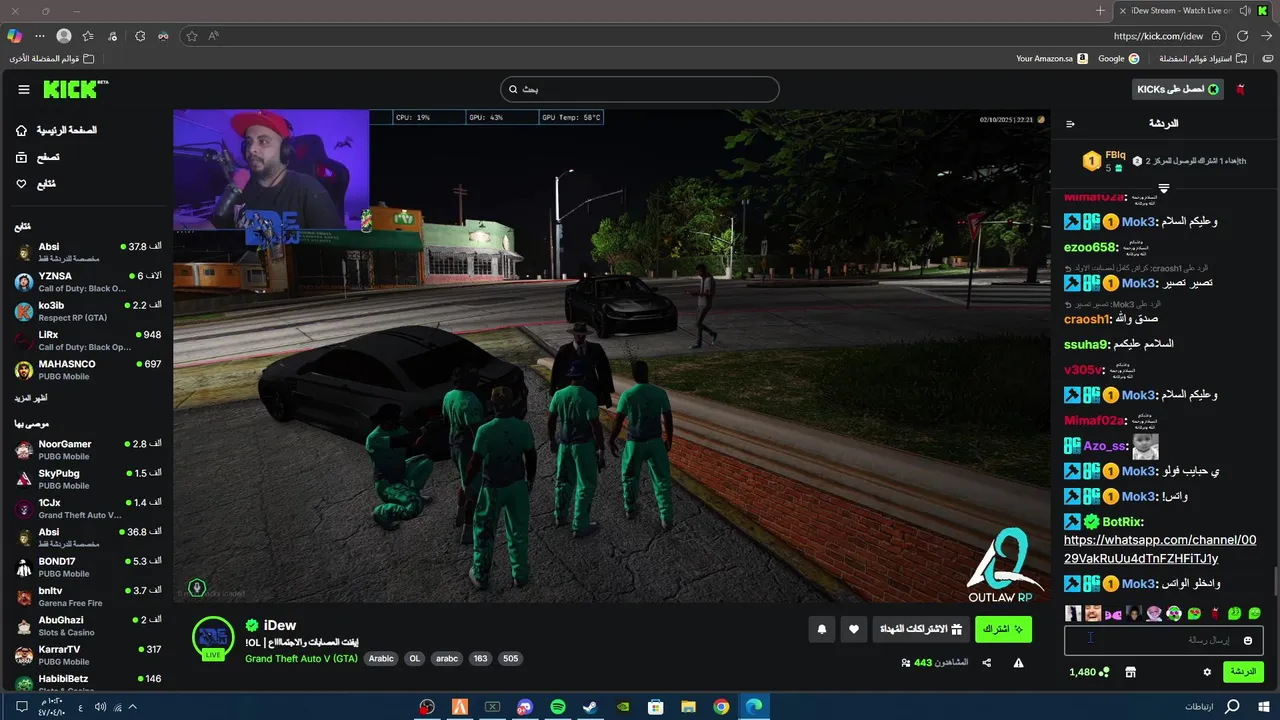Insert the pink bow emote
This screenshot has width=1280, height=720.
(1114, 613)
